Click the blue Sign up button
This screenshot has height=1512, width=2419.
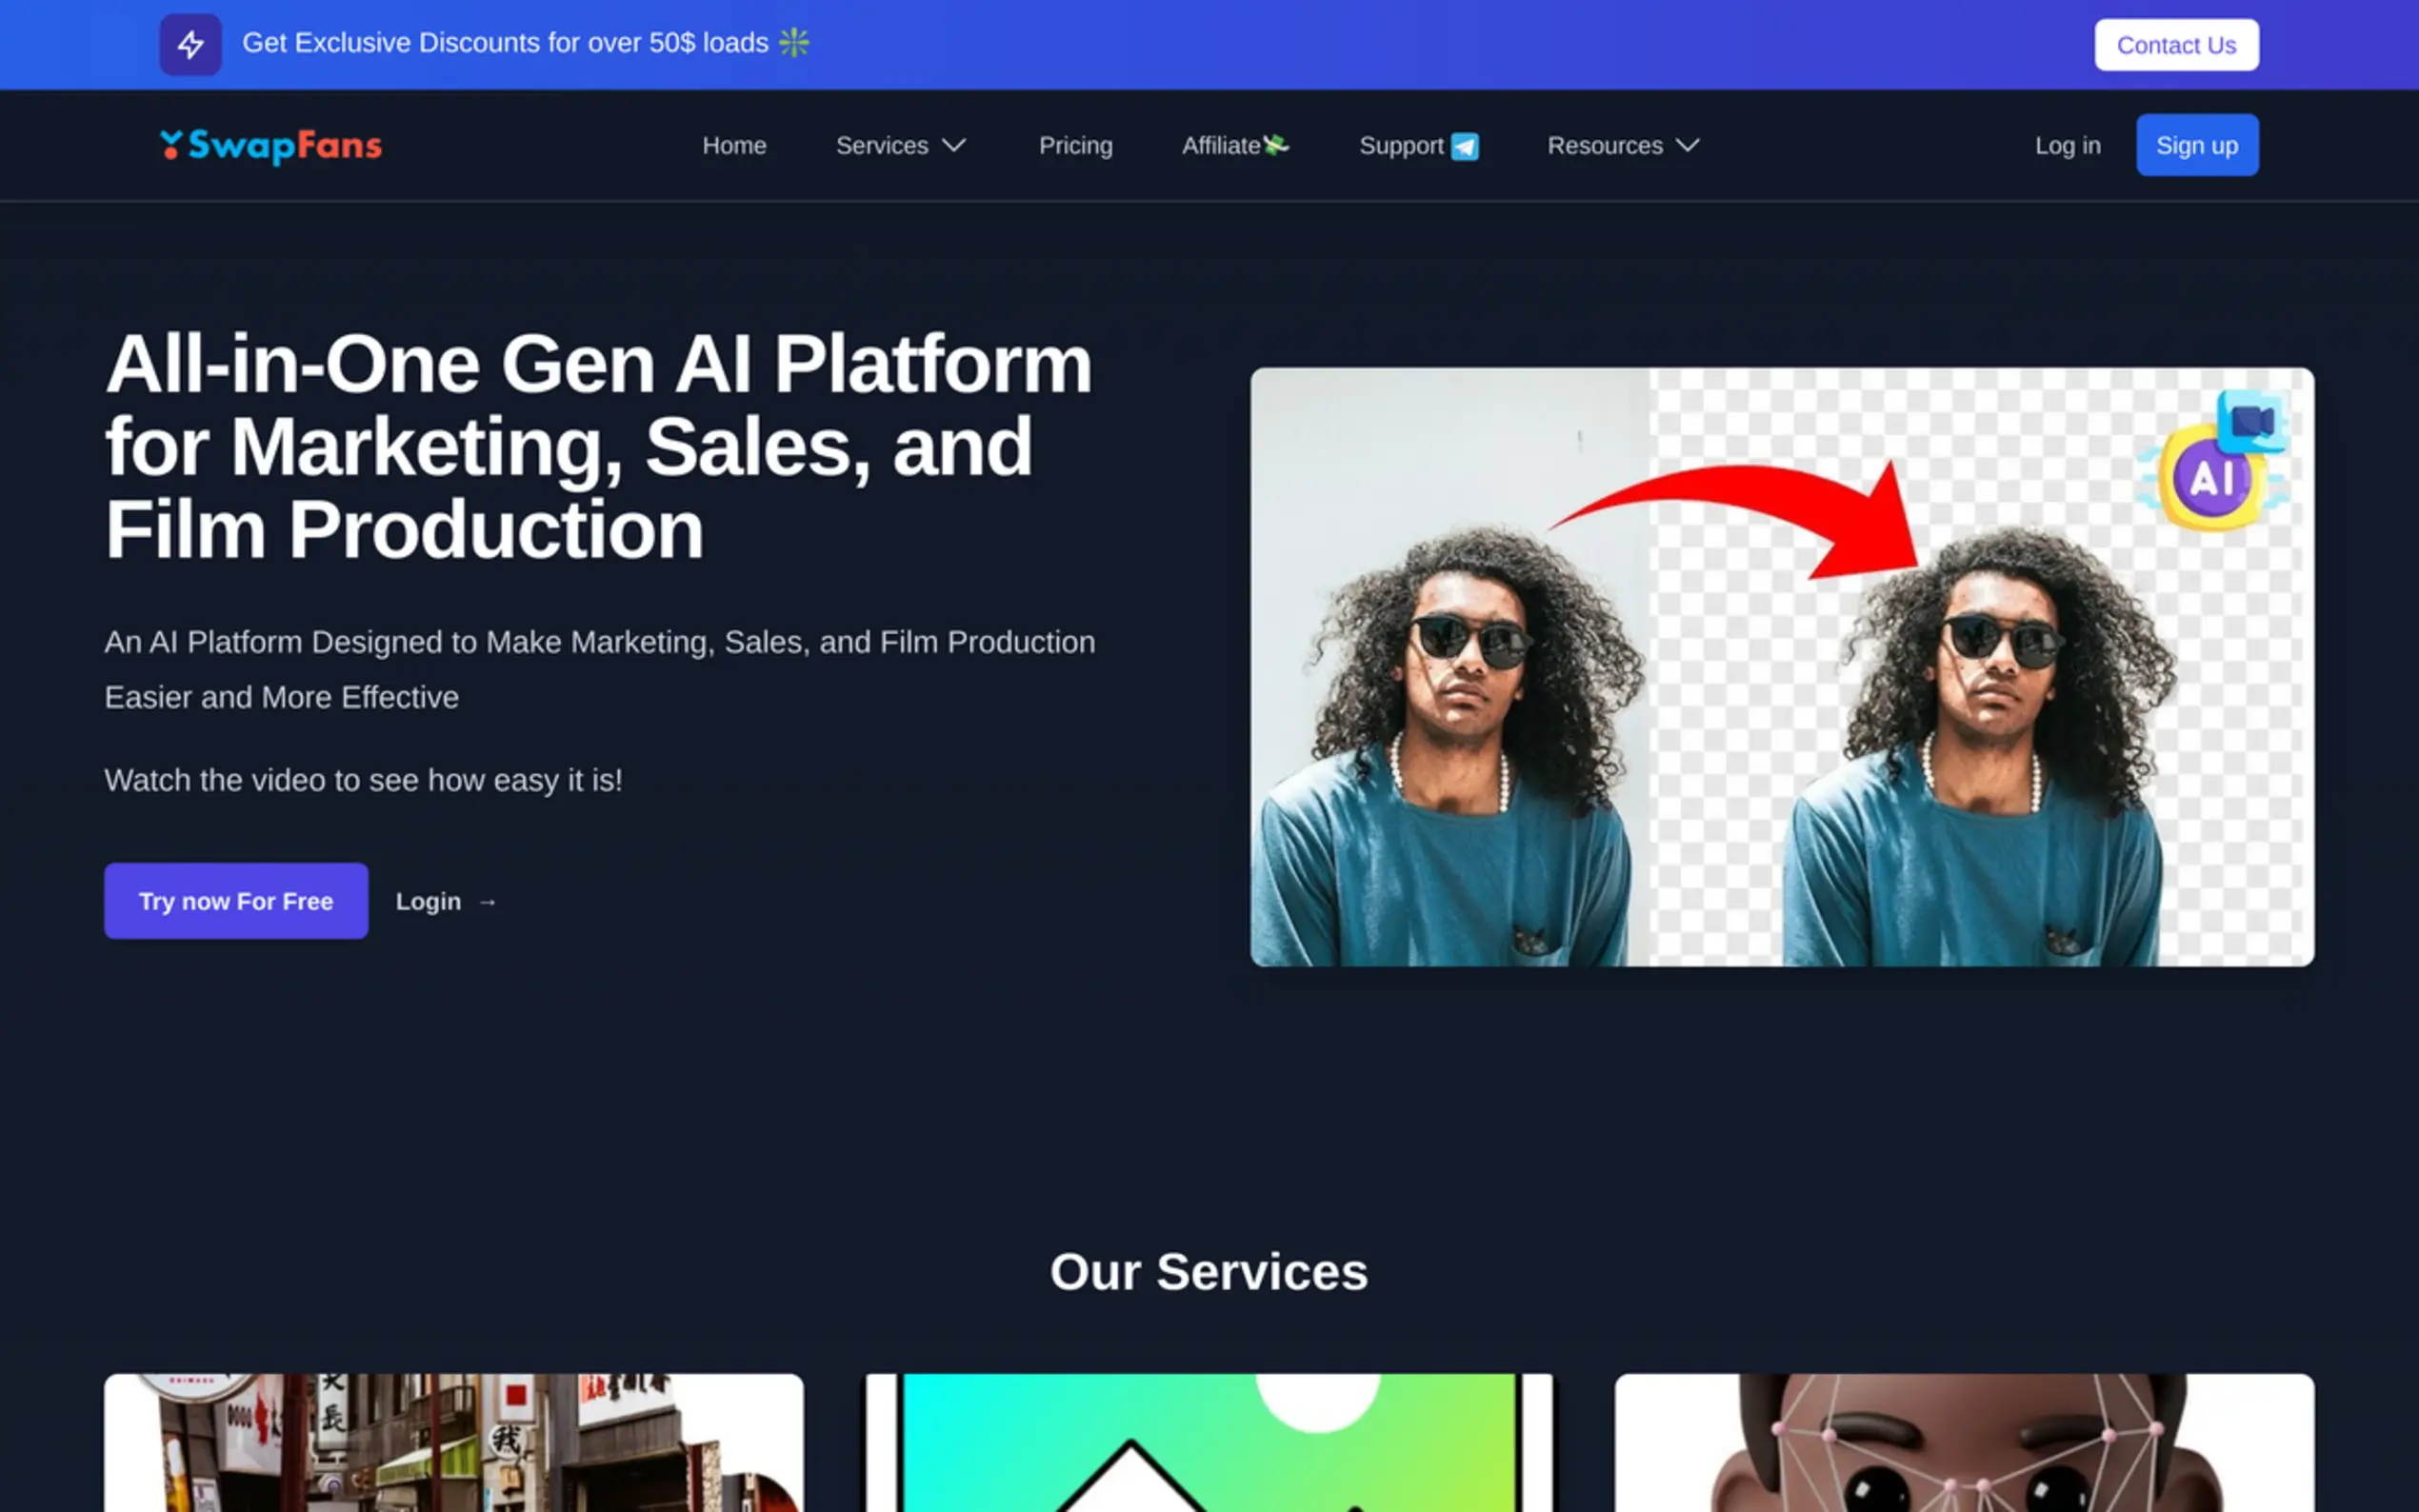2196,146
